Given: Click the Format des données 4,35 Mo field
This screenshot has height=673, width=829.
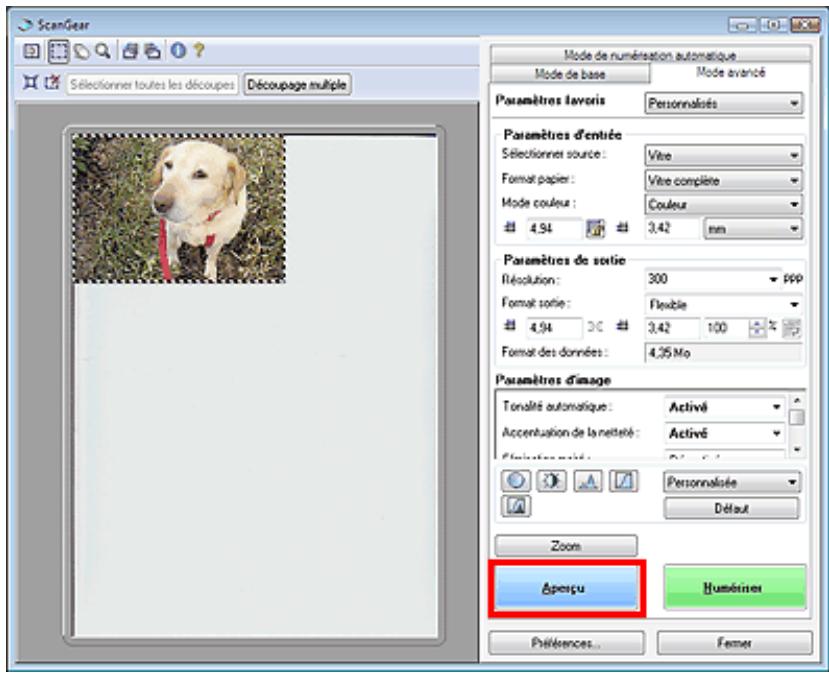Looking at the screenshot, I should click(x=724, y=353).
